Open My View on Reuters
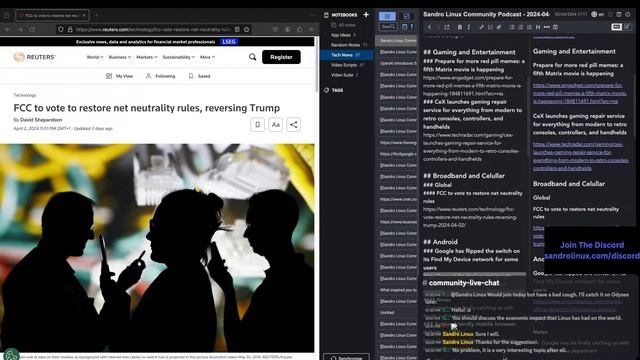 (119, 76)
